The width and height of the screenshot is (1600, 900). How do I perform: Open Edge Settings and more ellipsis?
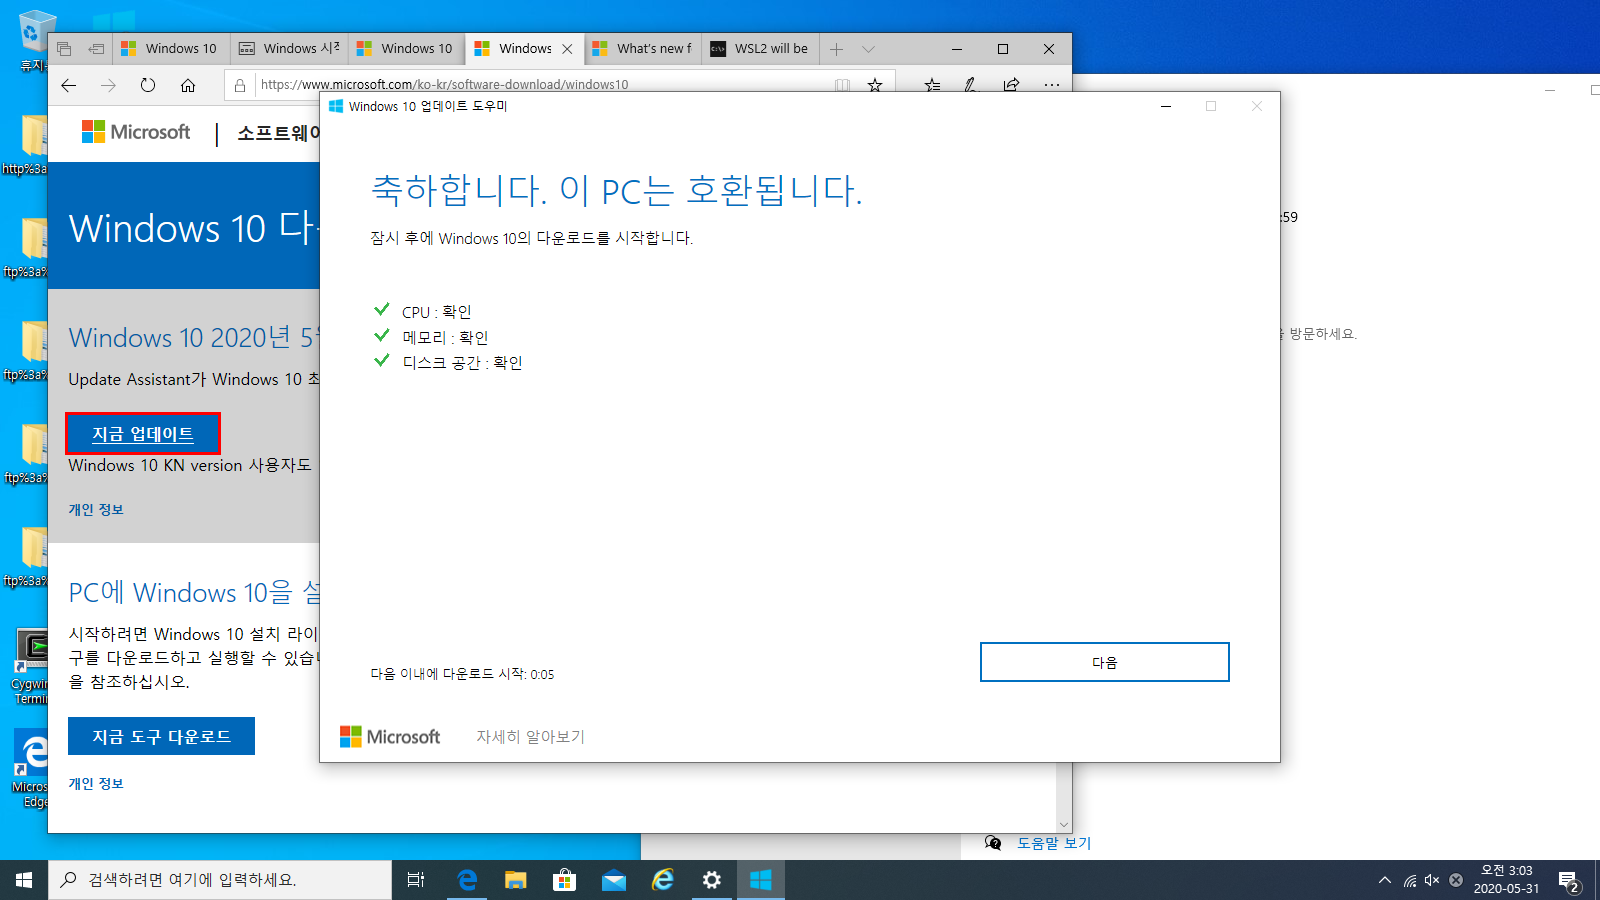(x=1052, y=85)
